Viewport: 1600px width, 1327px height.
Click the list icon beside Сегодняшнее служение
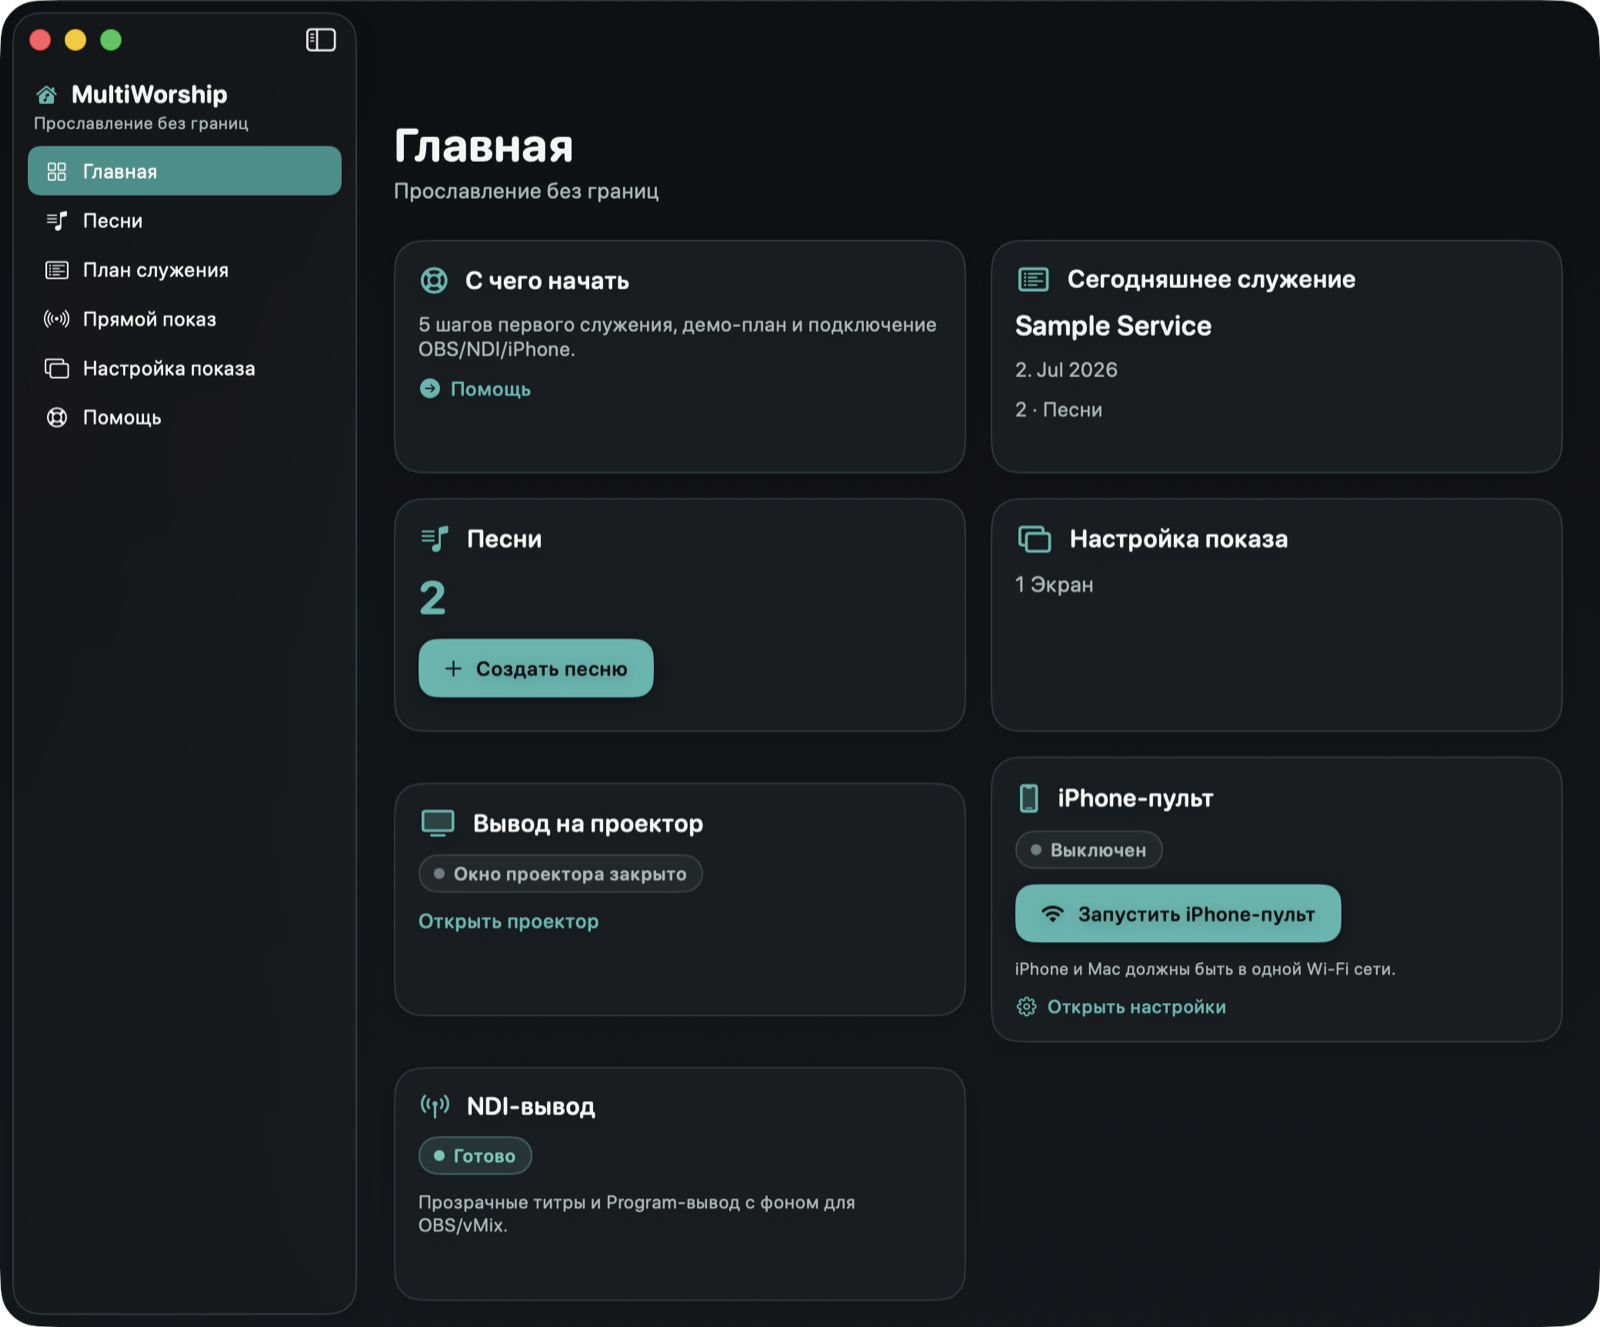click(1033, 279)
